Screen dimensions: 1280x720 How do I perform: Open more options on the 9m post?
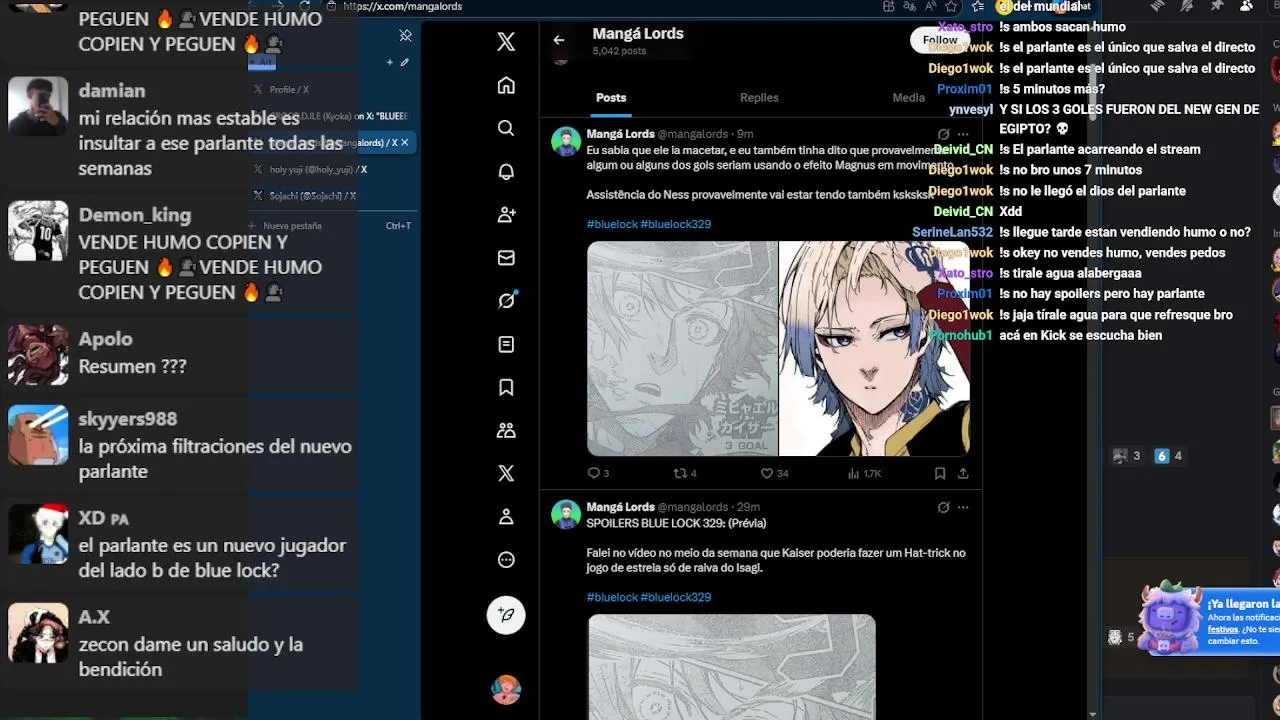(963, 134)
